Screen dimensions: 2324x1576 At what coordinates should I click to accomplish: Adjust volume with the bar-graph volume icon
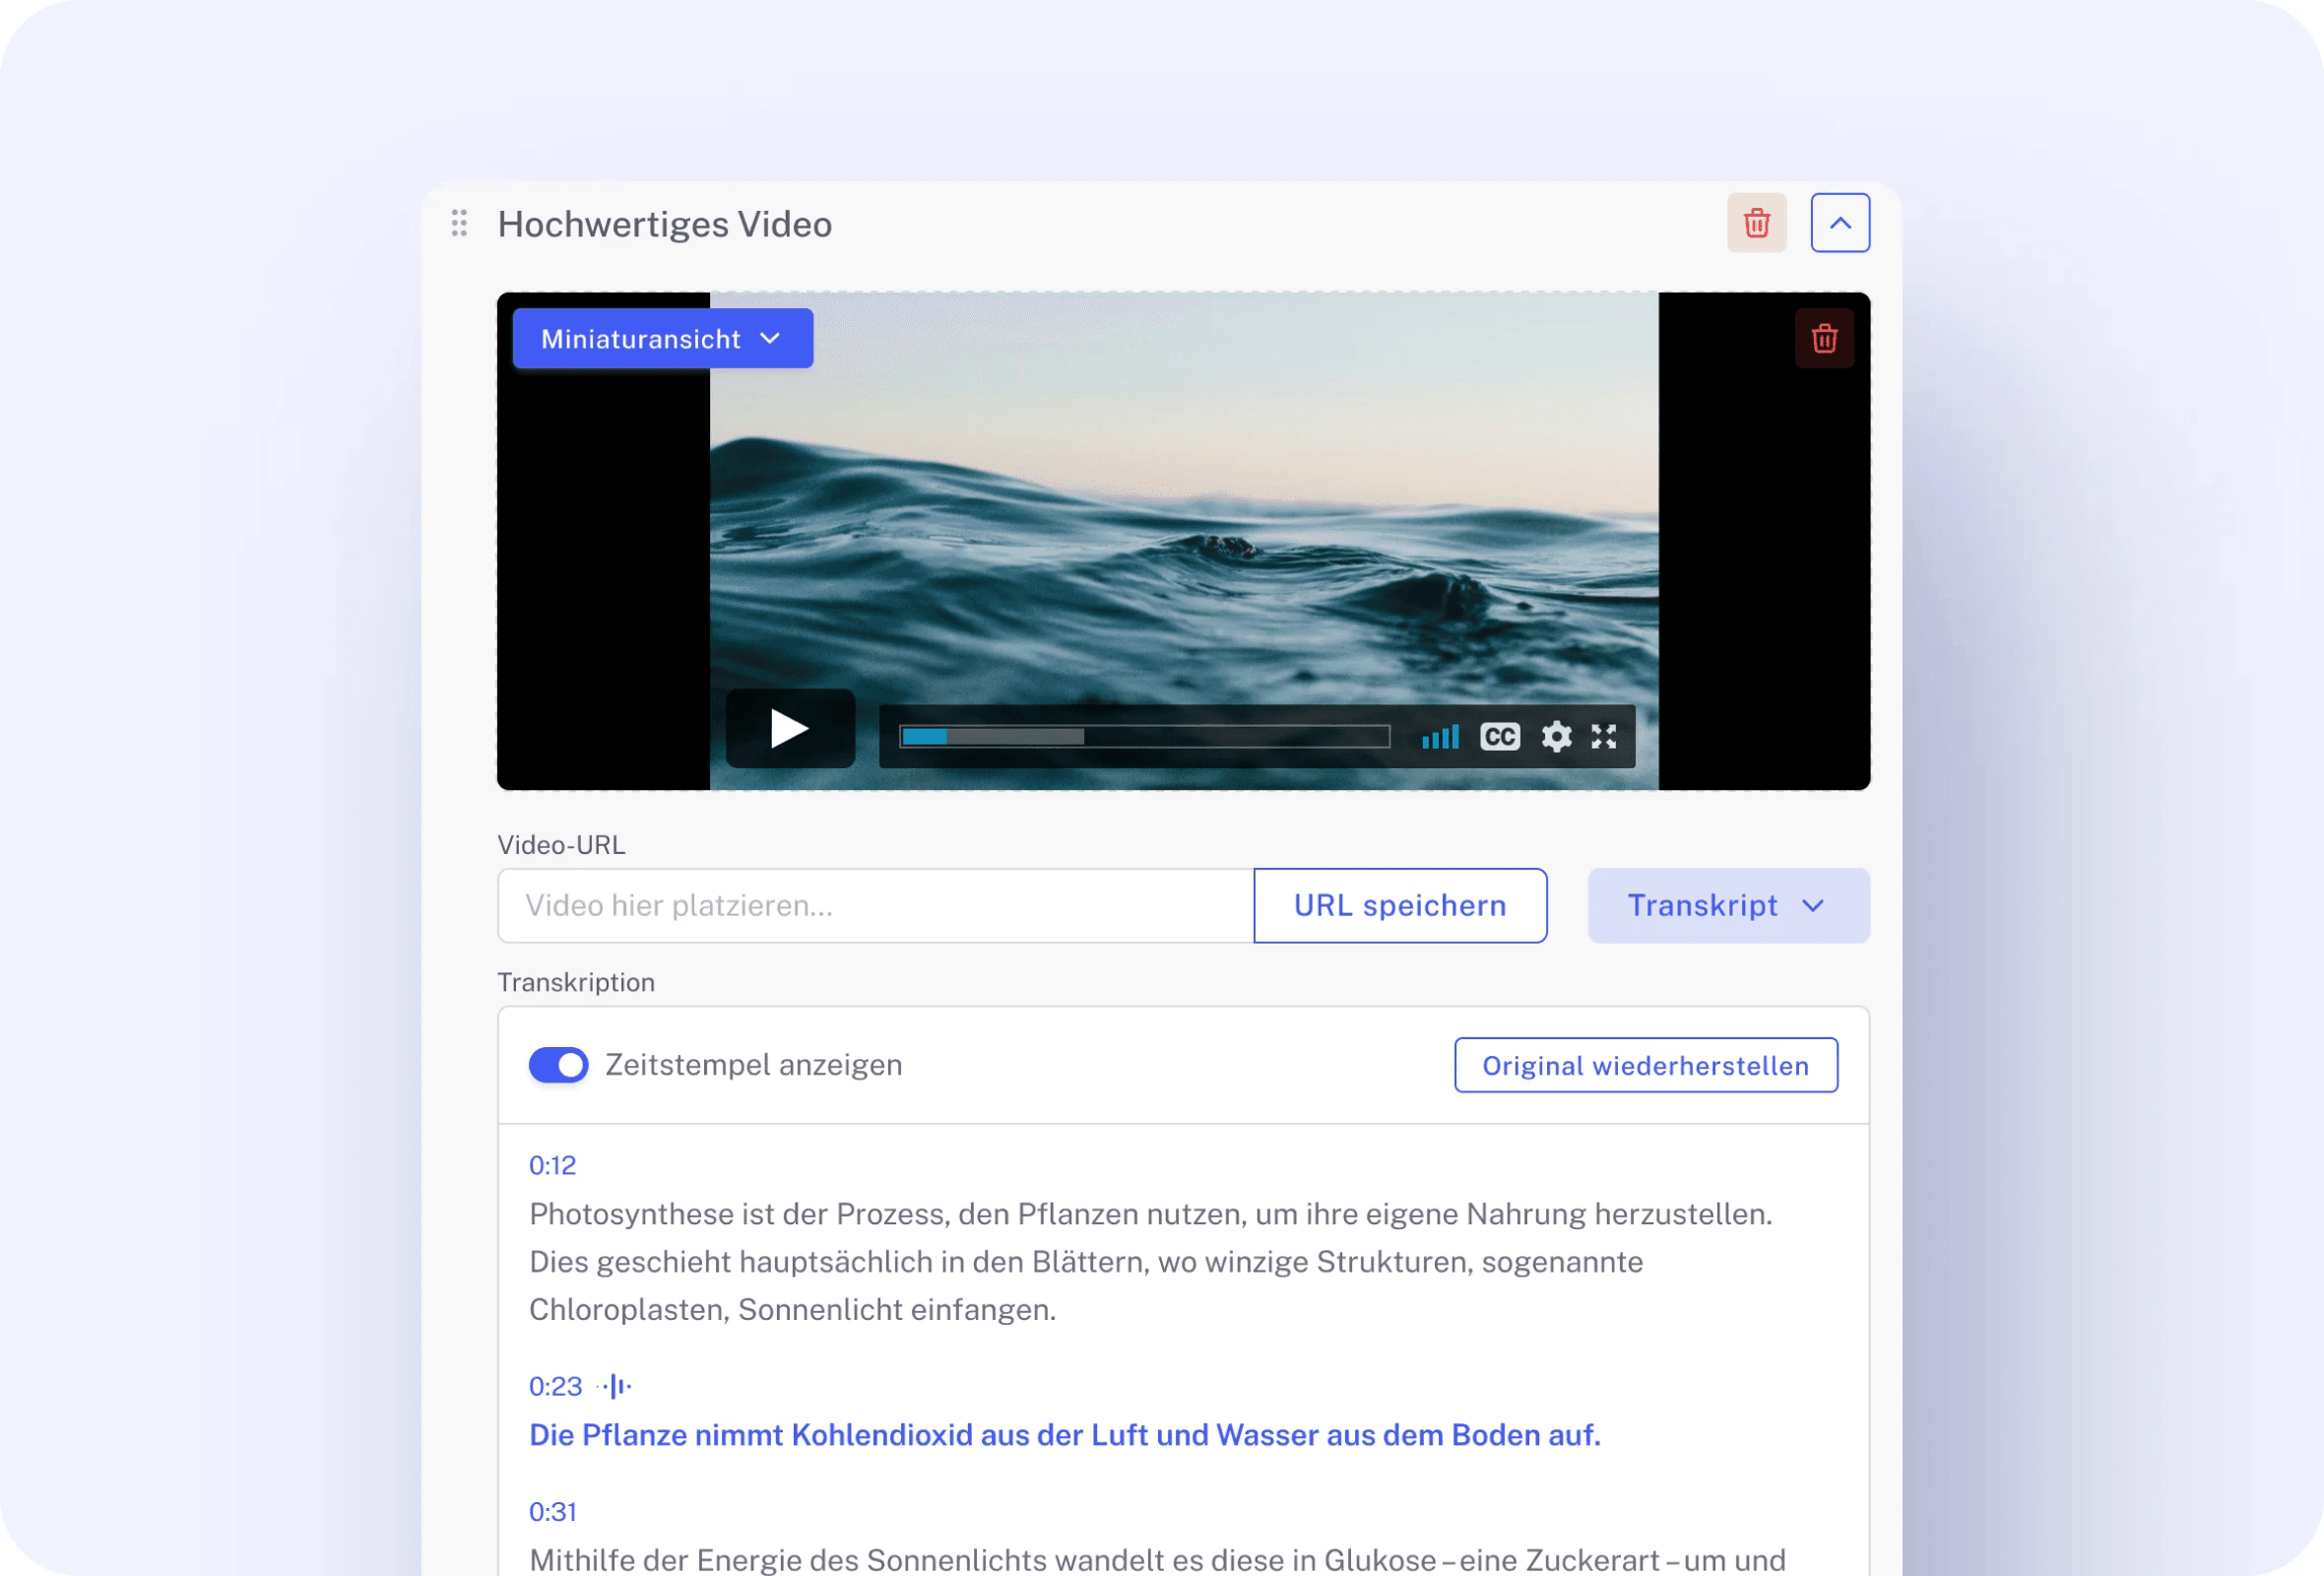pos(1439,737)
